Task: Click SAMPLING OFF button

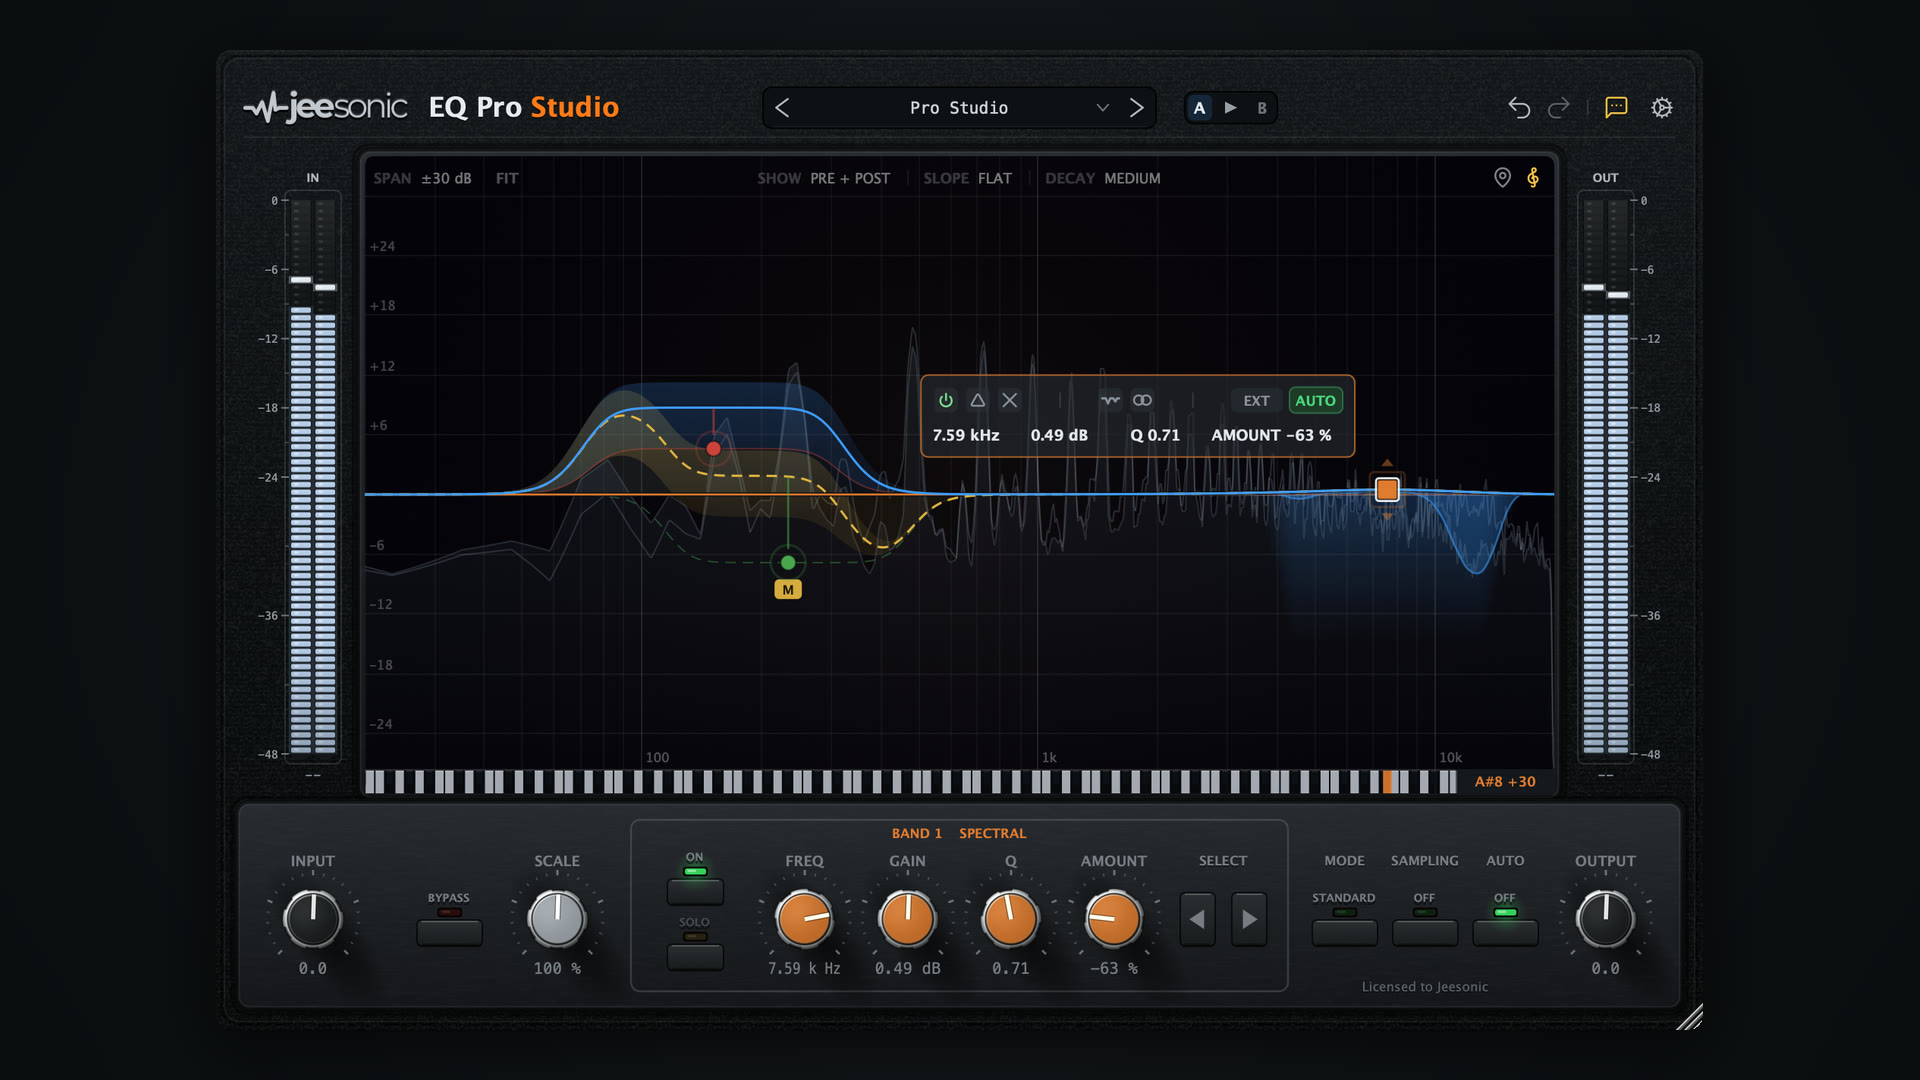Action: [1425, 933]
